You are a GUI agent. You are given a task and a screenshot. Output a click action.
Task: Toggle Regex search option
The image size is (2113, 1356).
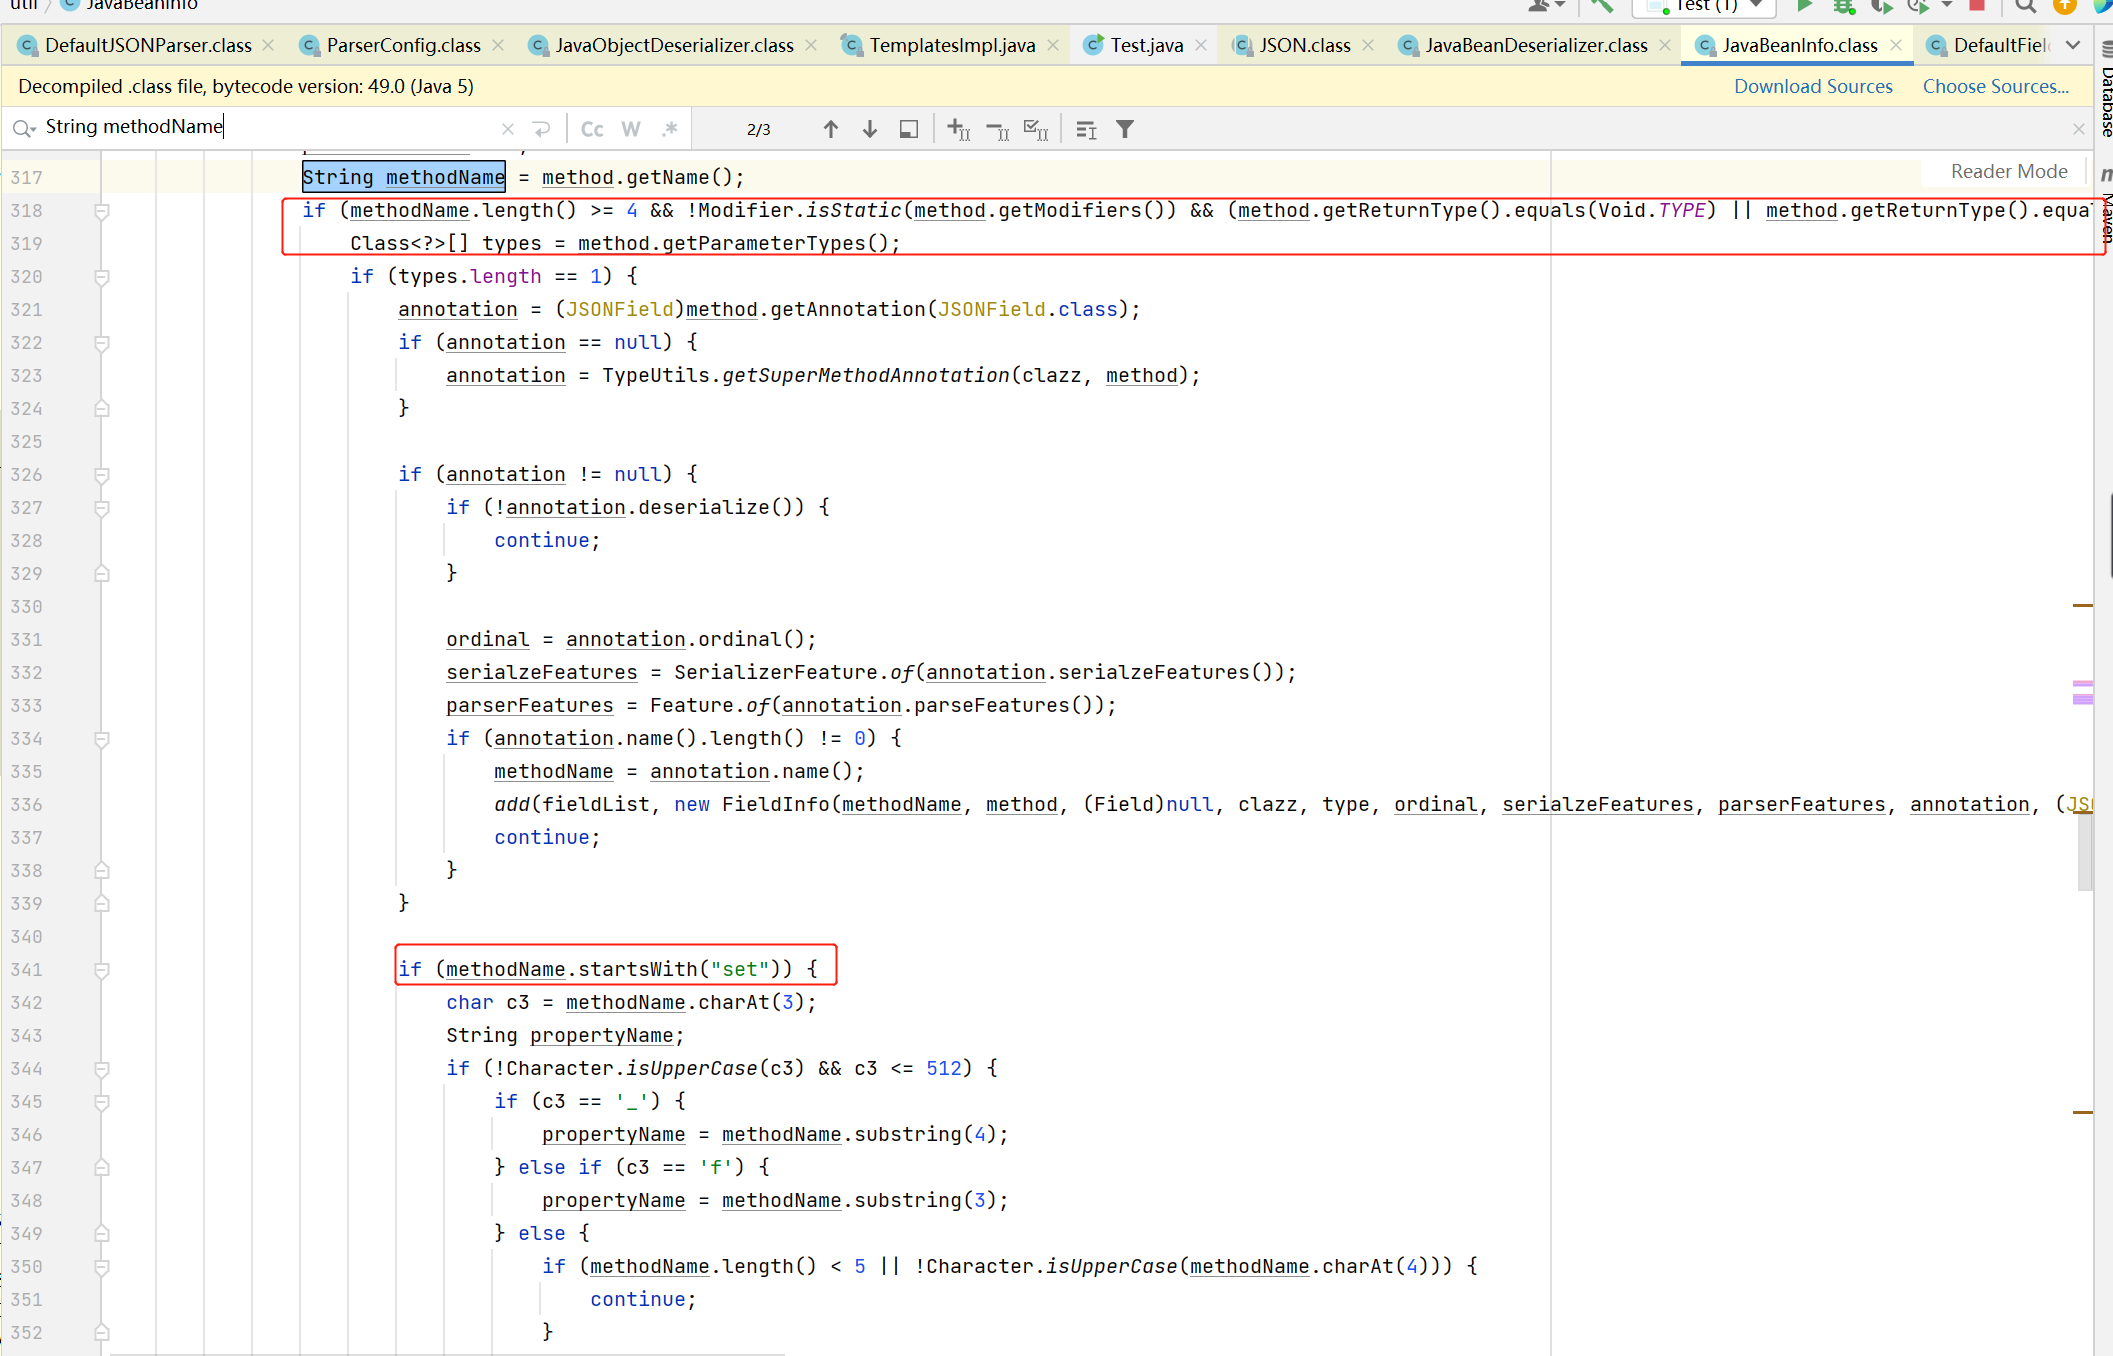669,129
